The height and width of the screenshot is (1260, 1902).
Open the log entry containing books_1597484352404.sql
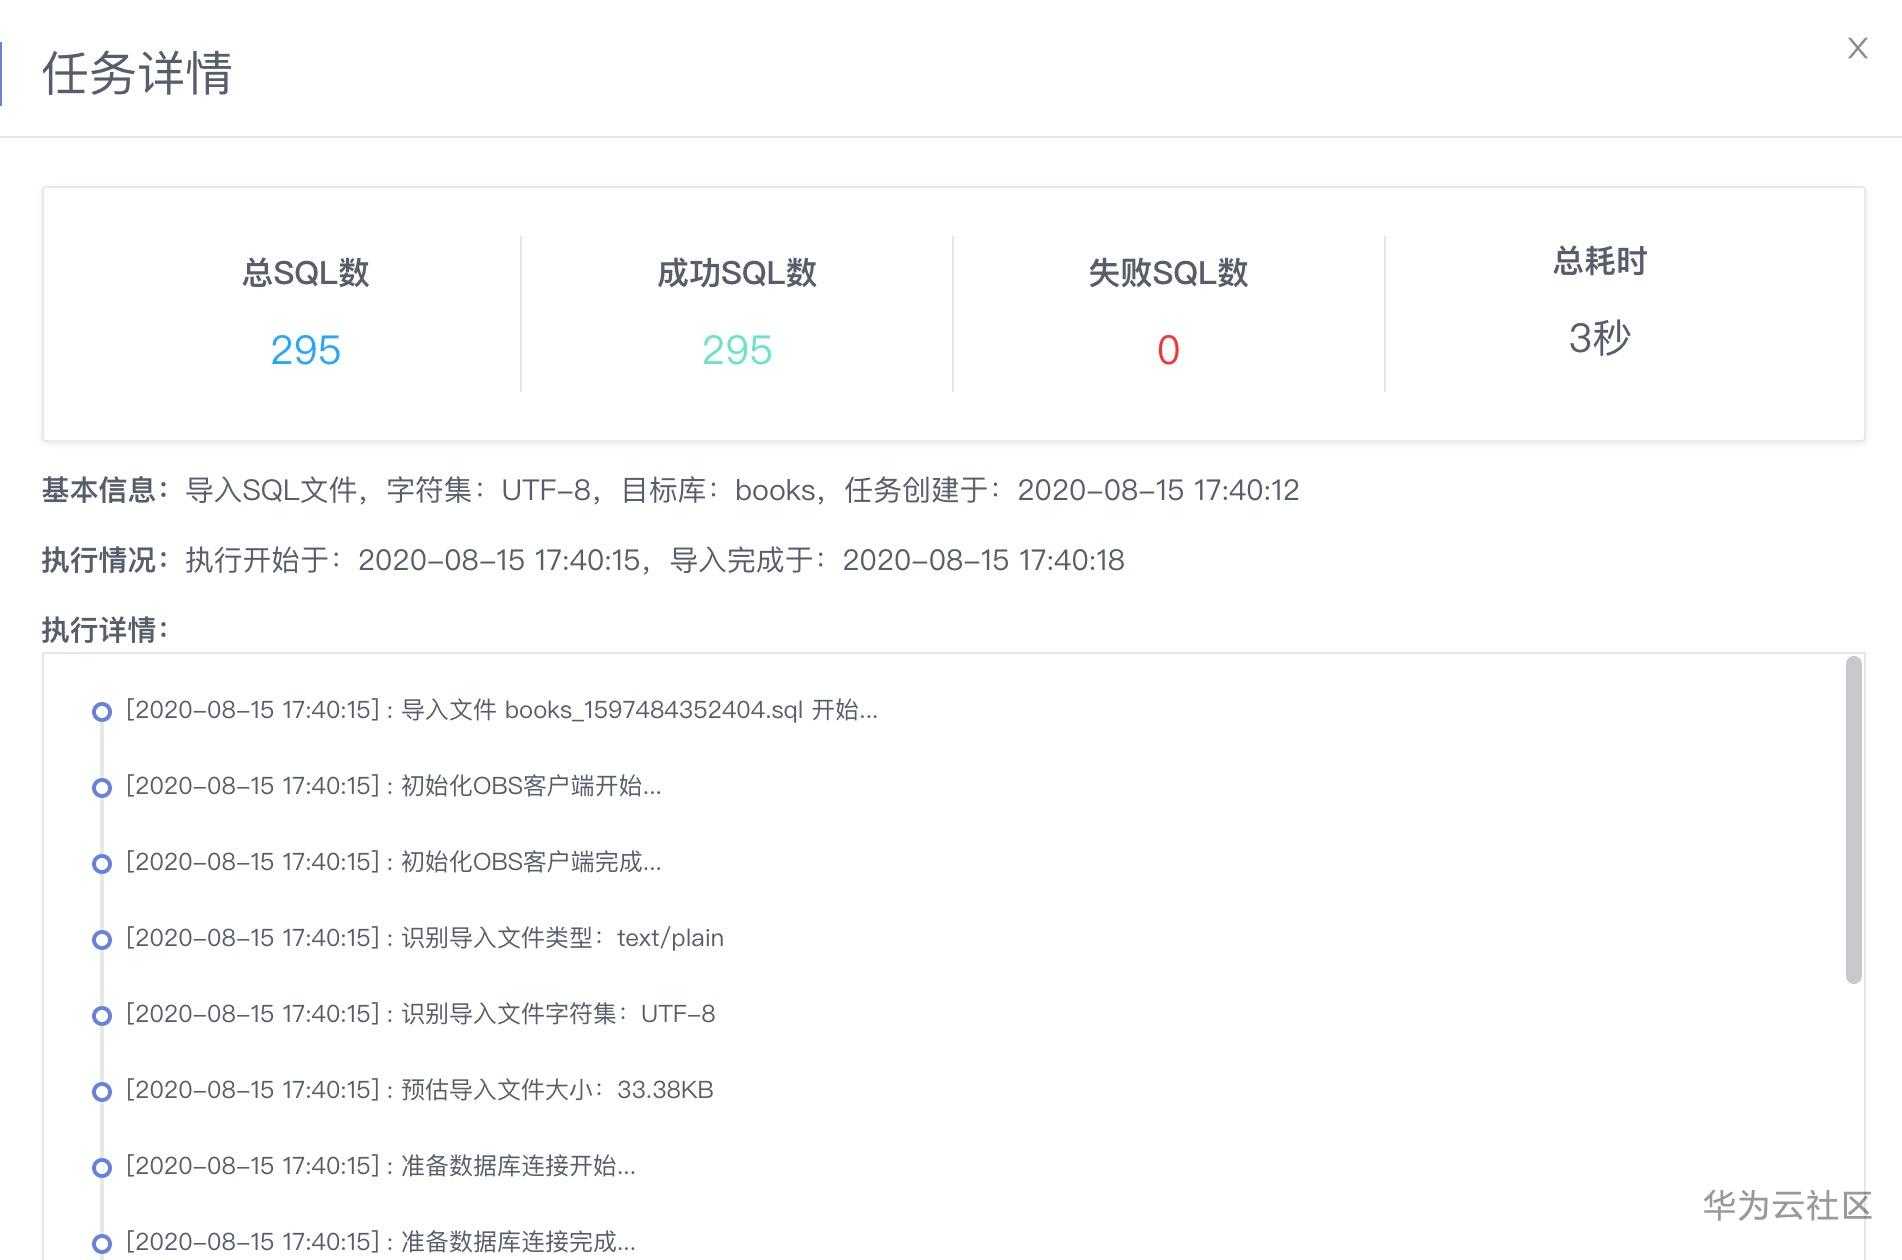500,711
